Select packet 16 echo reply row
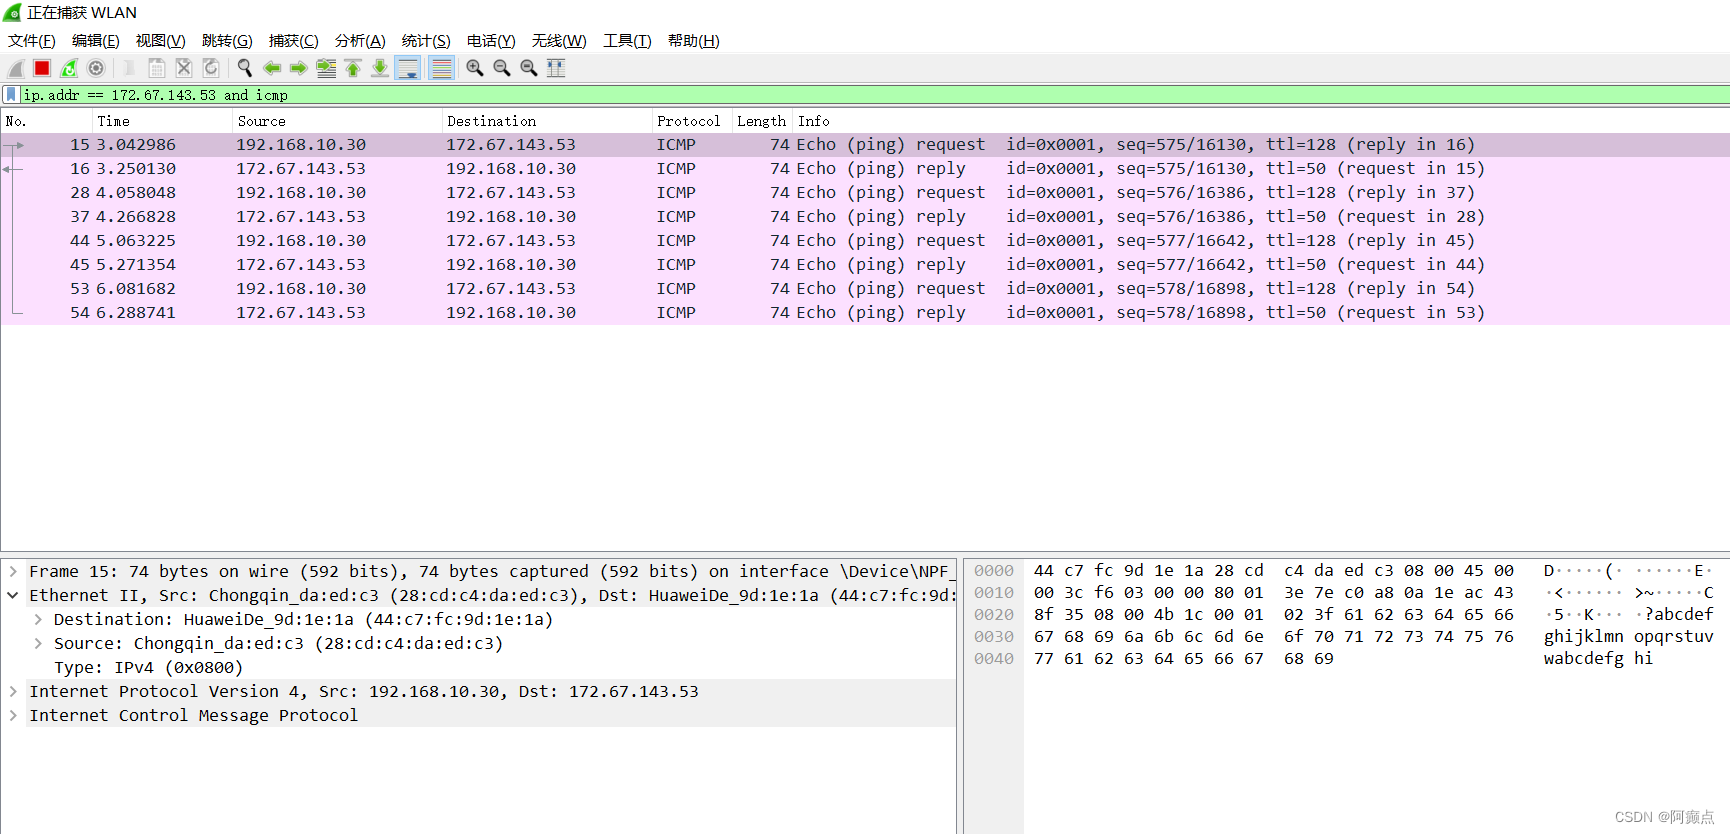This screenshot has width=1730, height=834. 865,169
